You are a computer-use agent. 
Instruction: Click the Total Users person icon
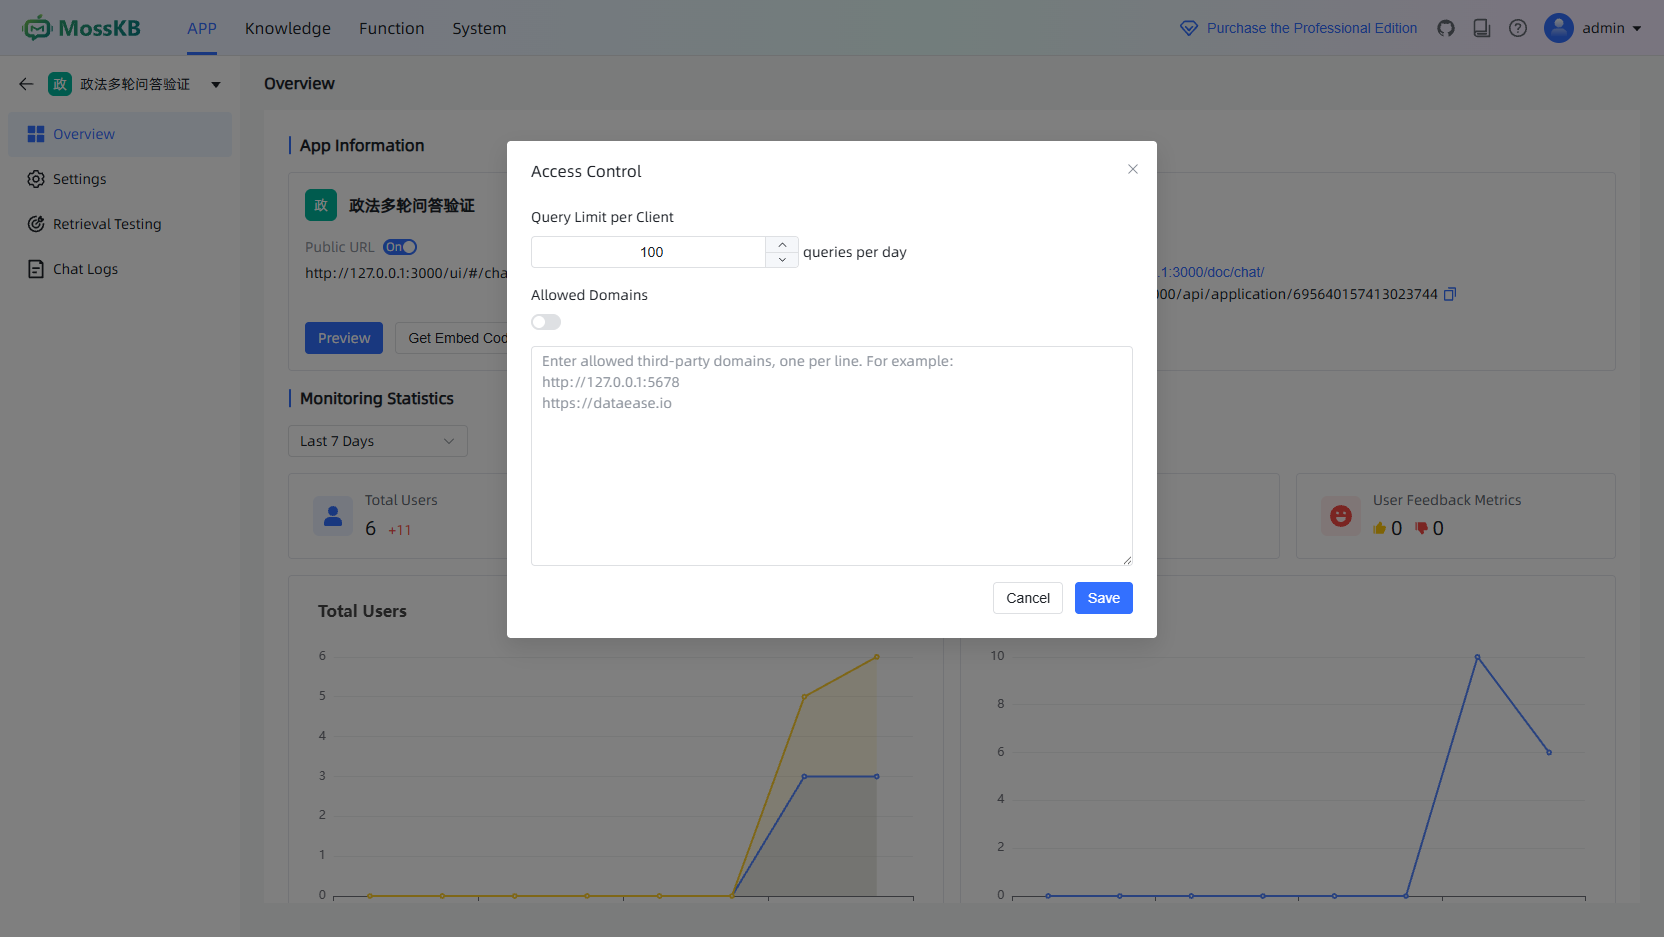tap(333, 516)
